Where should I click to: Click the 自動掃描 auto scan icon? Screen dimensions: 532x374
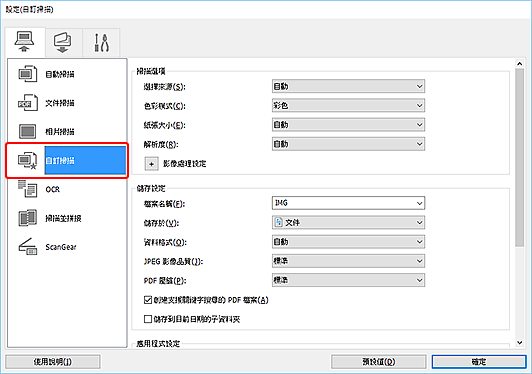tap(27, 74)
